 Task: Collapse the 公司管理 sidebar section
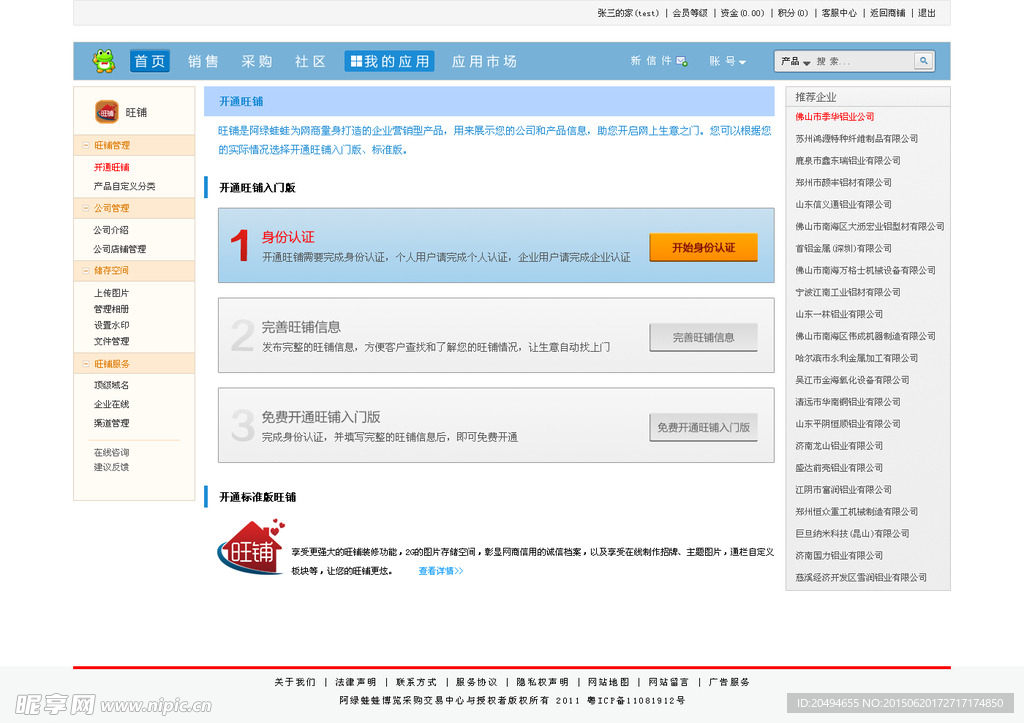[x=86, y=208]
